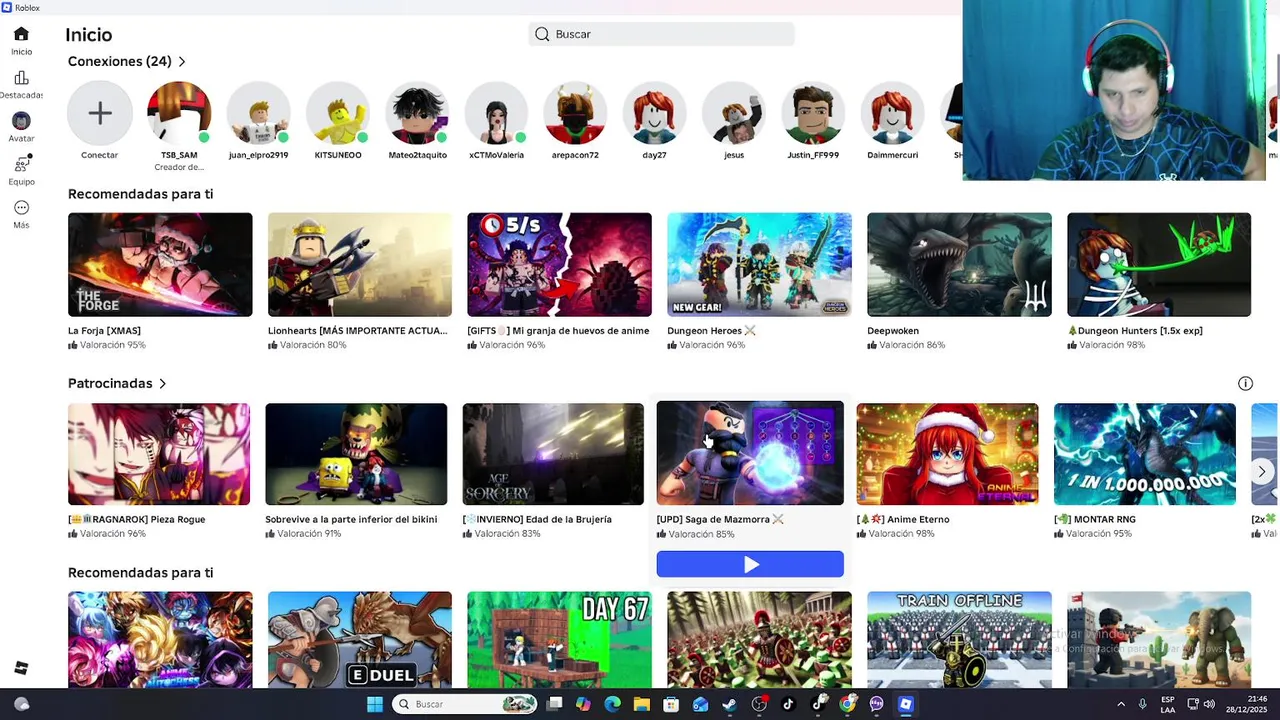
Task: Open File Explorer from taskbar
Action: (642, 704)
